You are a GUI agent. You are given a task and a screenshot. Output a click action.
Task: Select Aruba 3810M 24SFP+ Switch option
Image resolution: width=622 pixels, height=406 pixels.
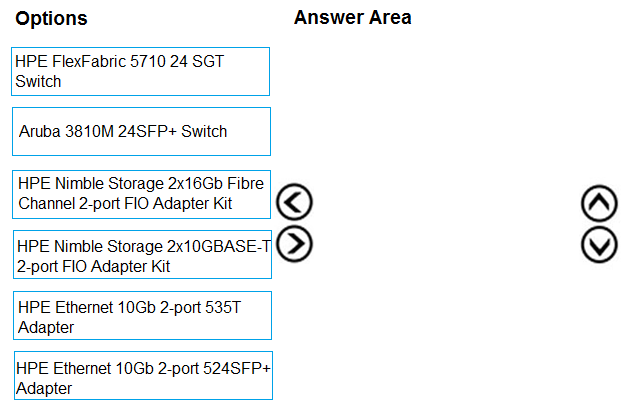pos(141,131)
